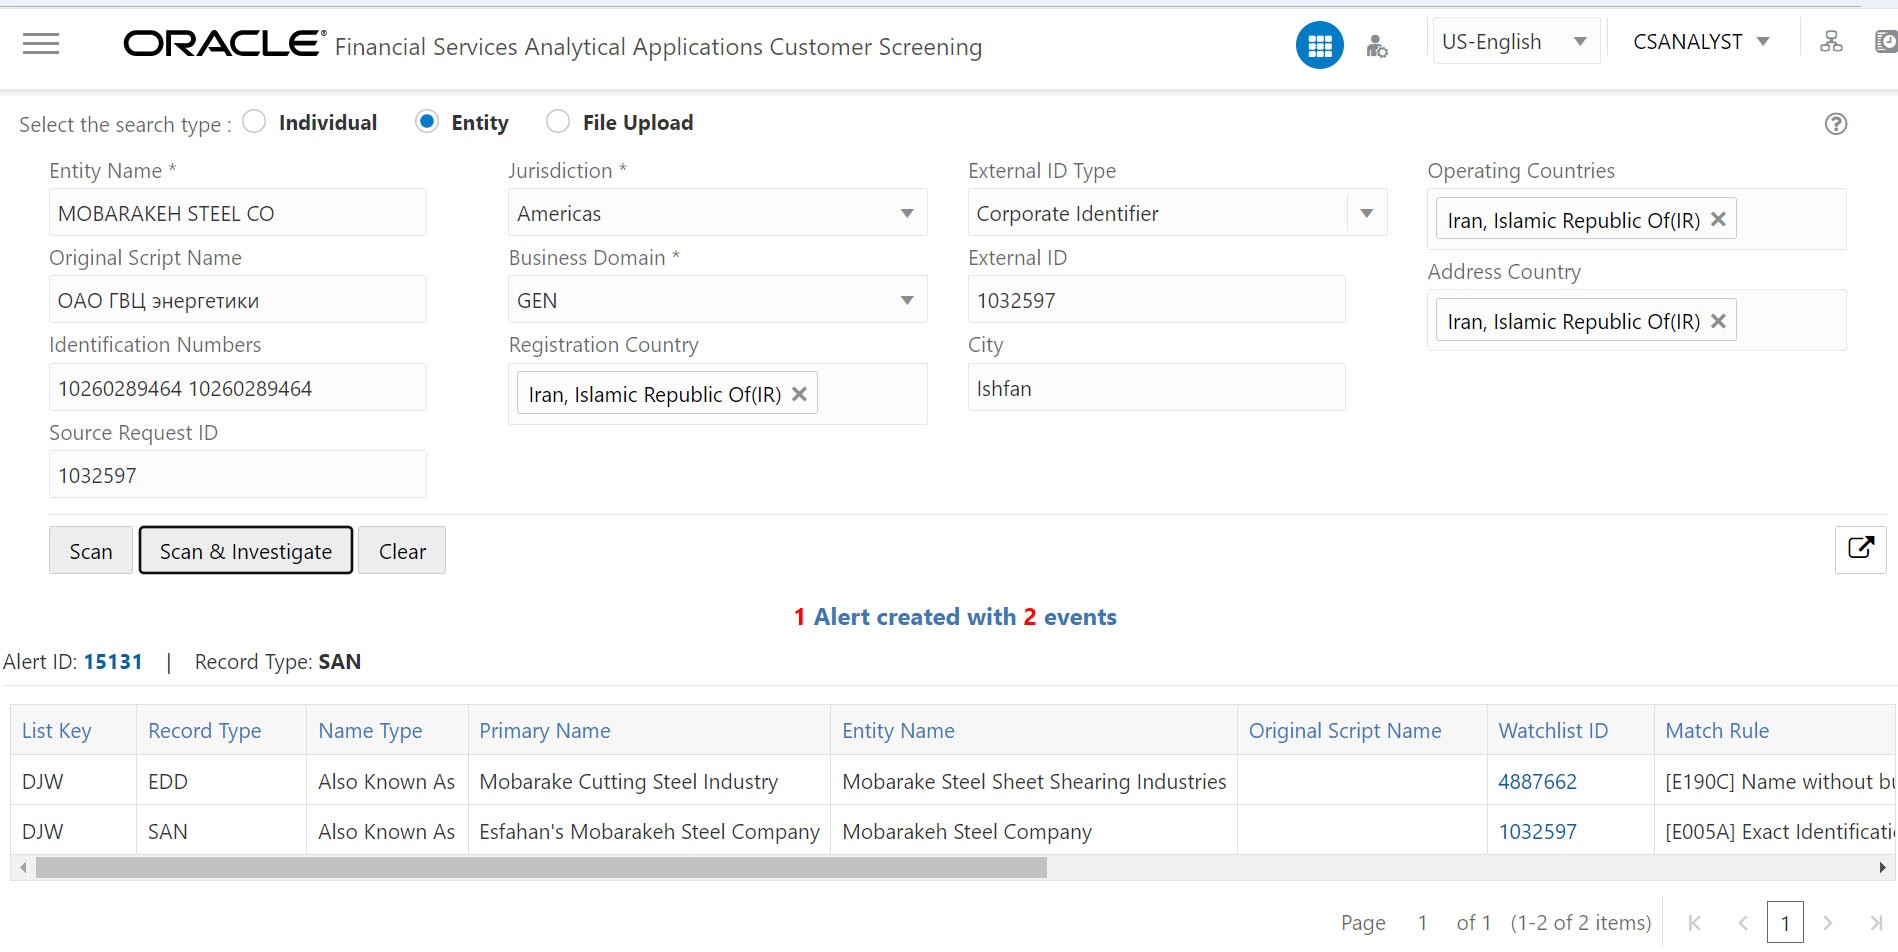Click scrollbar left arrow in results table

[23, 868]
